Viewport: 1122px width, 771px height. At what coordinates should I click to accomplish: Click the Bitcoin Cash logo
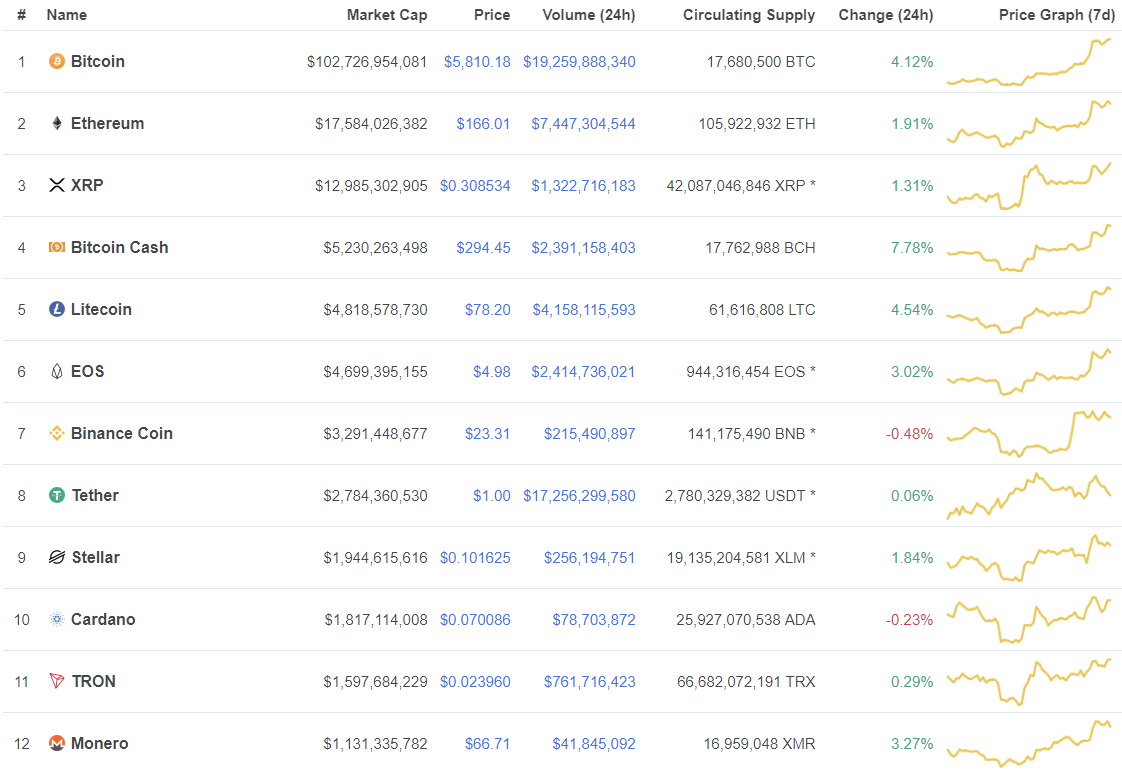tap(57, 247)
